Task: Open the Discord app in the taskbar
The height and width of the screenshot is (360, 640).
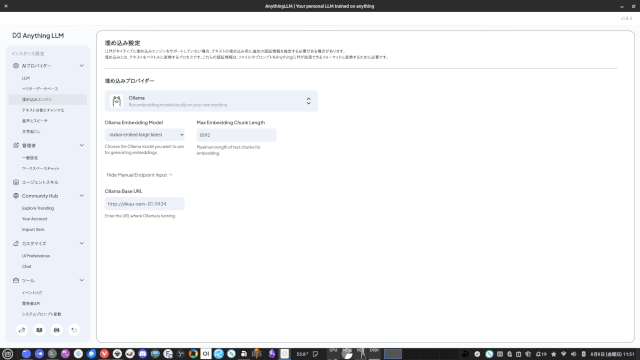Action: tap(142, 354)
